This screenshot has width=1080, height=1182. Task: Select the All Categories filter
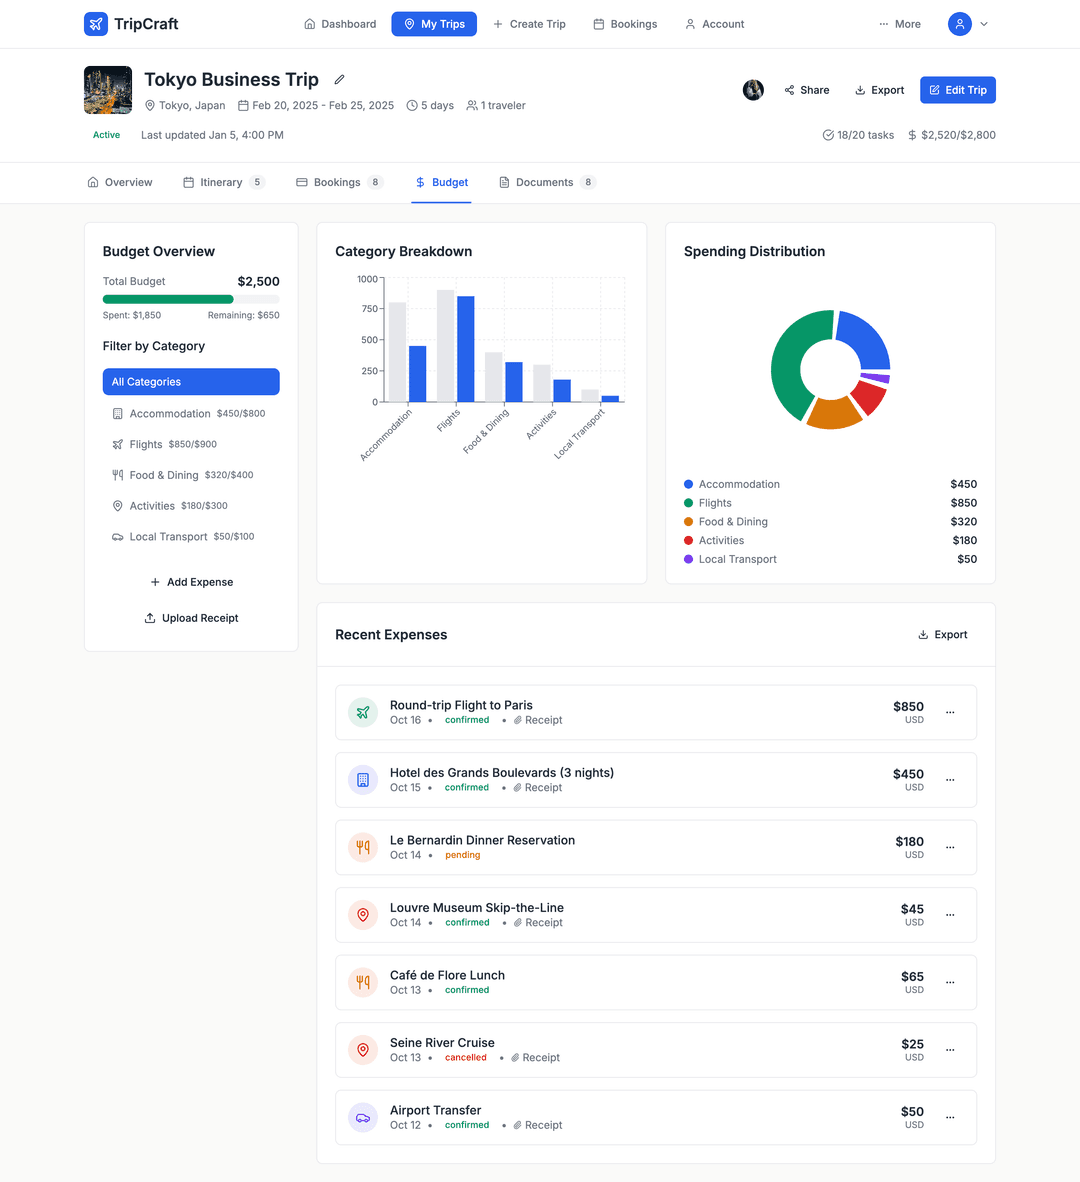pos(191,382)
